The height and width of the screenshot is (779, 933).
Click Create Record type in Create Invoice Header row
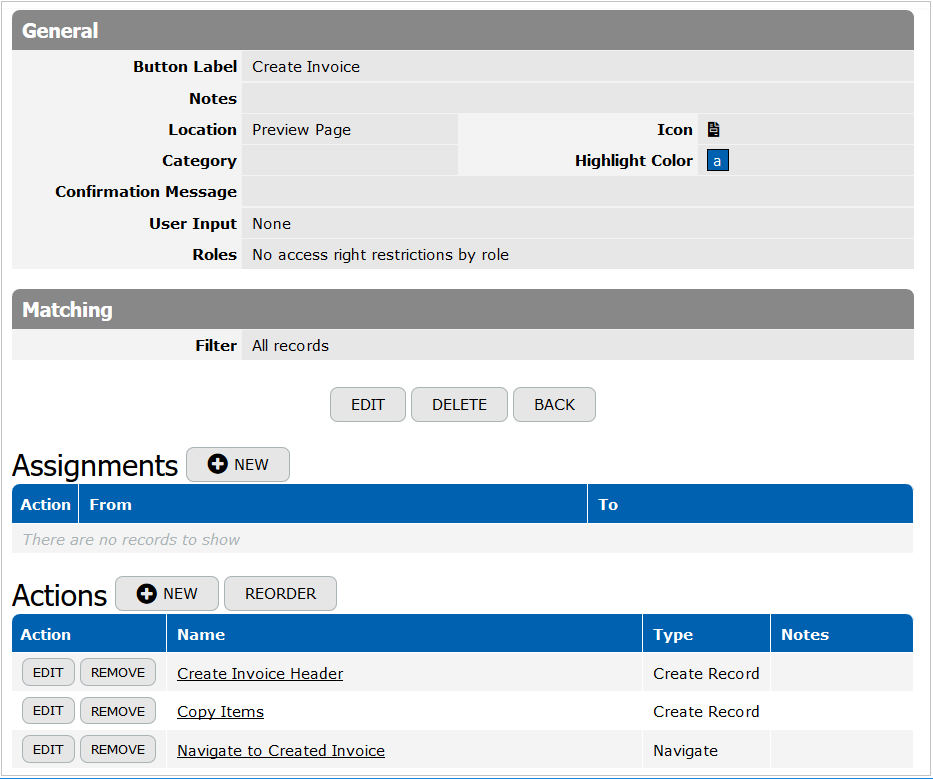coord(706,674)
